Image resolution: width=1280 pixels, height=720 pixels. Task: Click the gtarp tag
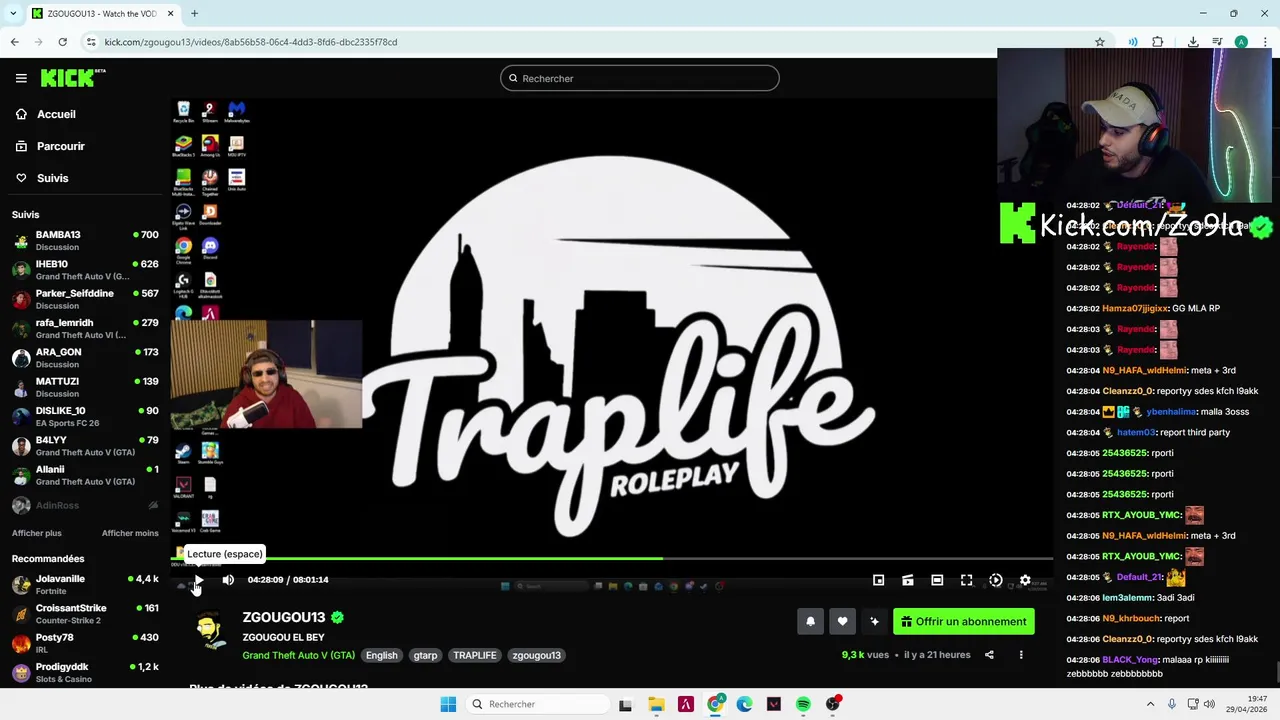(425, 655)
